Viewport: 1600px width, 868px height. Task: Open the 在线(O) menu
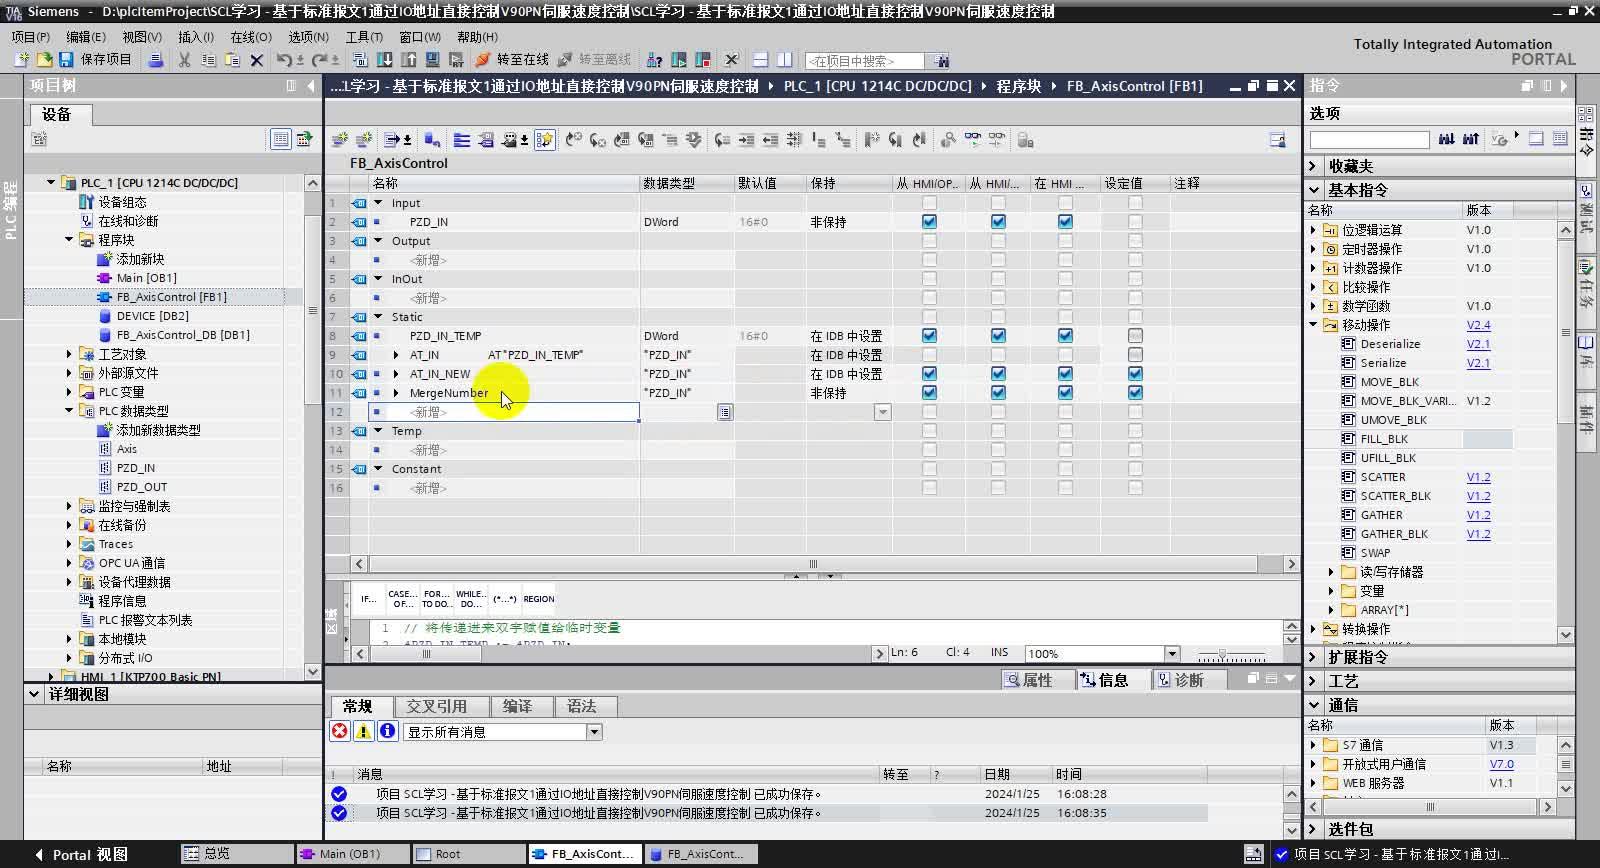(x=251, y=37)
